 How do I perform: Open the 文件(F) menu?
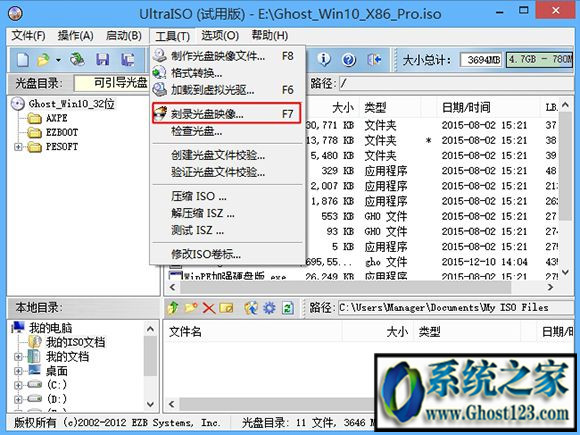click(28, 36)
